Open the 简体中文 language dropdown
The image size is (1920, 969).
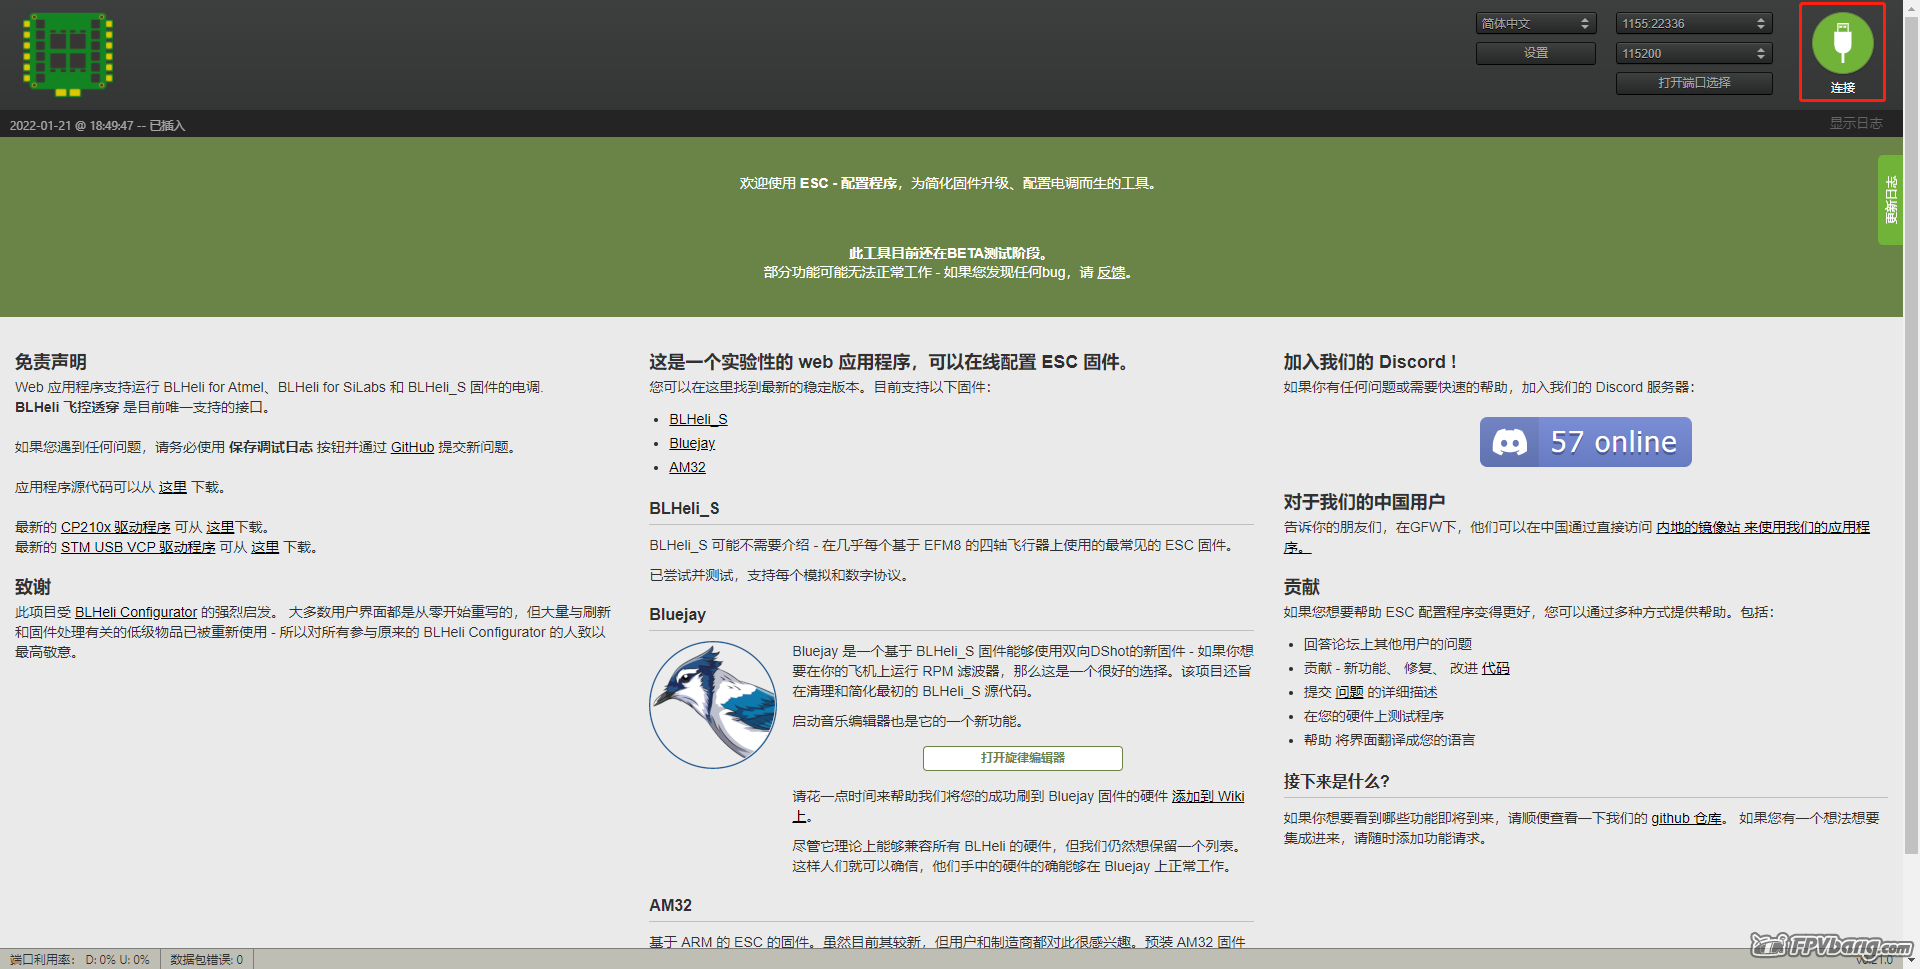pyautogui.click(x=1535, y=23)
